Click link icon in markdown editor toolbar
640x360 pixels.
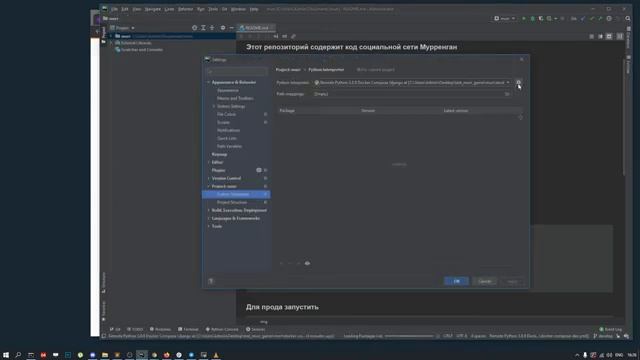(x=293, y=36)
